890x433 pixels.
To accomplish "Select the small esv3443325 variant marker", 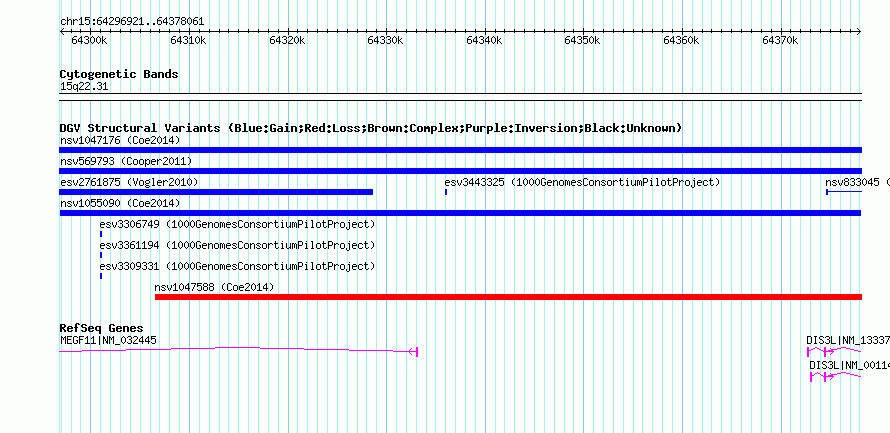I will point(446,192).
